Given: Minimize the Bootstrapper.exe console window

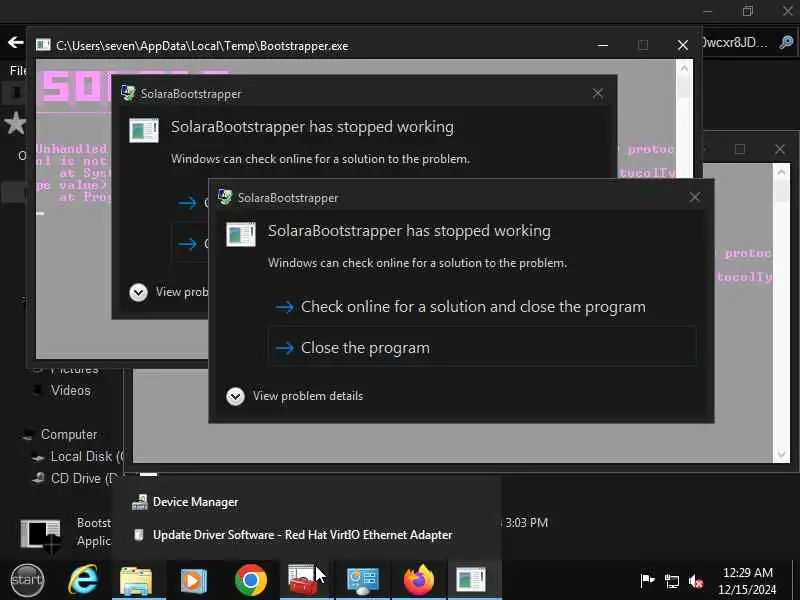Looking at the screenshot, I should point(603,45).
